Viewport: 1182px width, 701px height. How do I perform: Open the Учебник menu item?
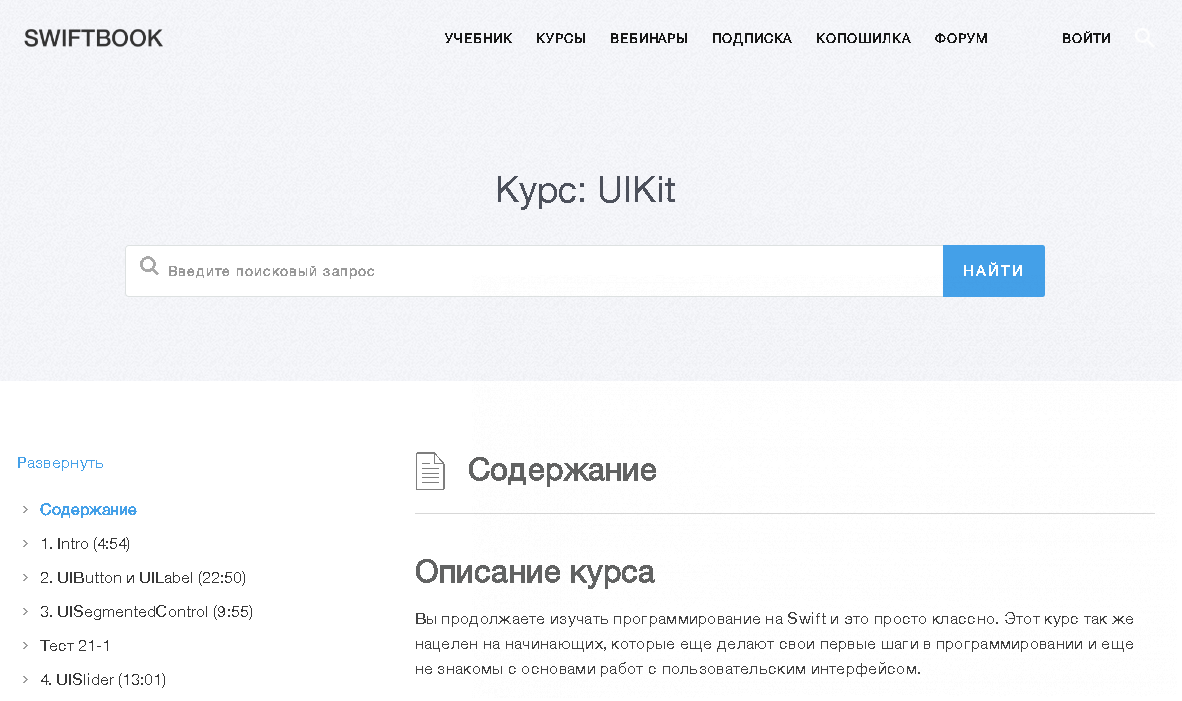pos(478,39)
